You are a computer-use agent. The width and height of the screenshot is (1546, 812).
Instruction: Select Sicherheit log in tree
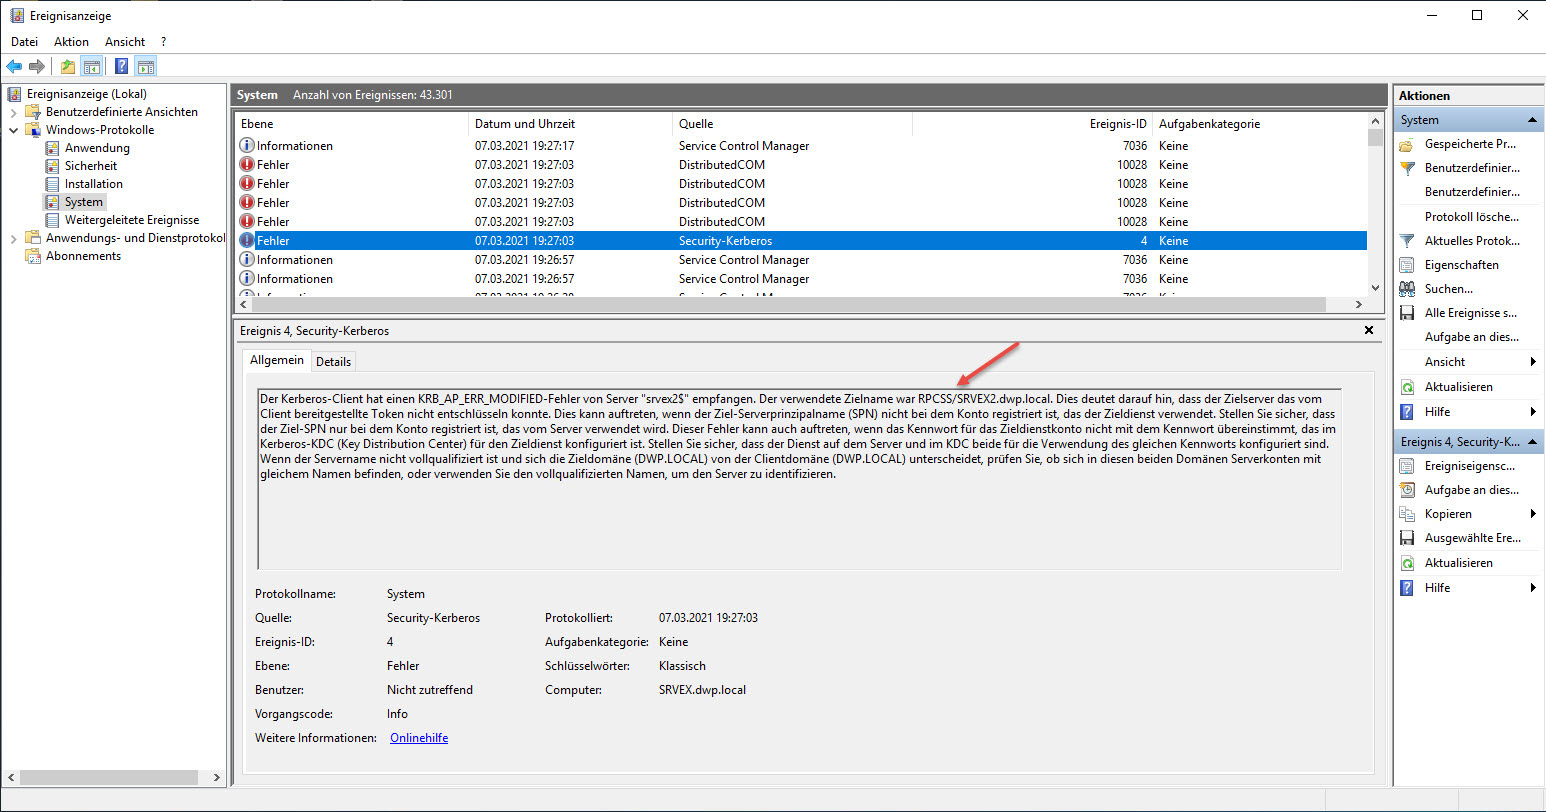point(90,166)
